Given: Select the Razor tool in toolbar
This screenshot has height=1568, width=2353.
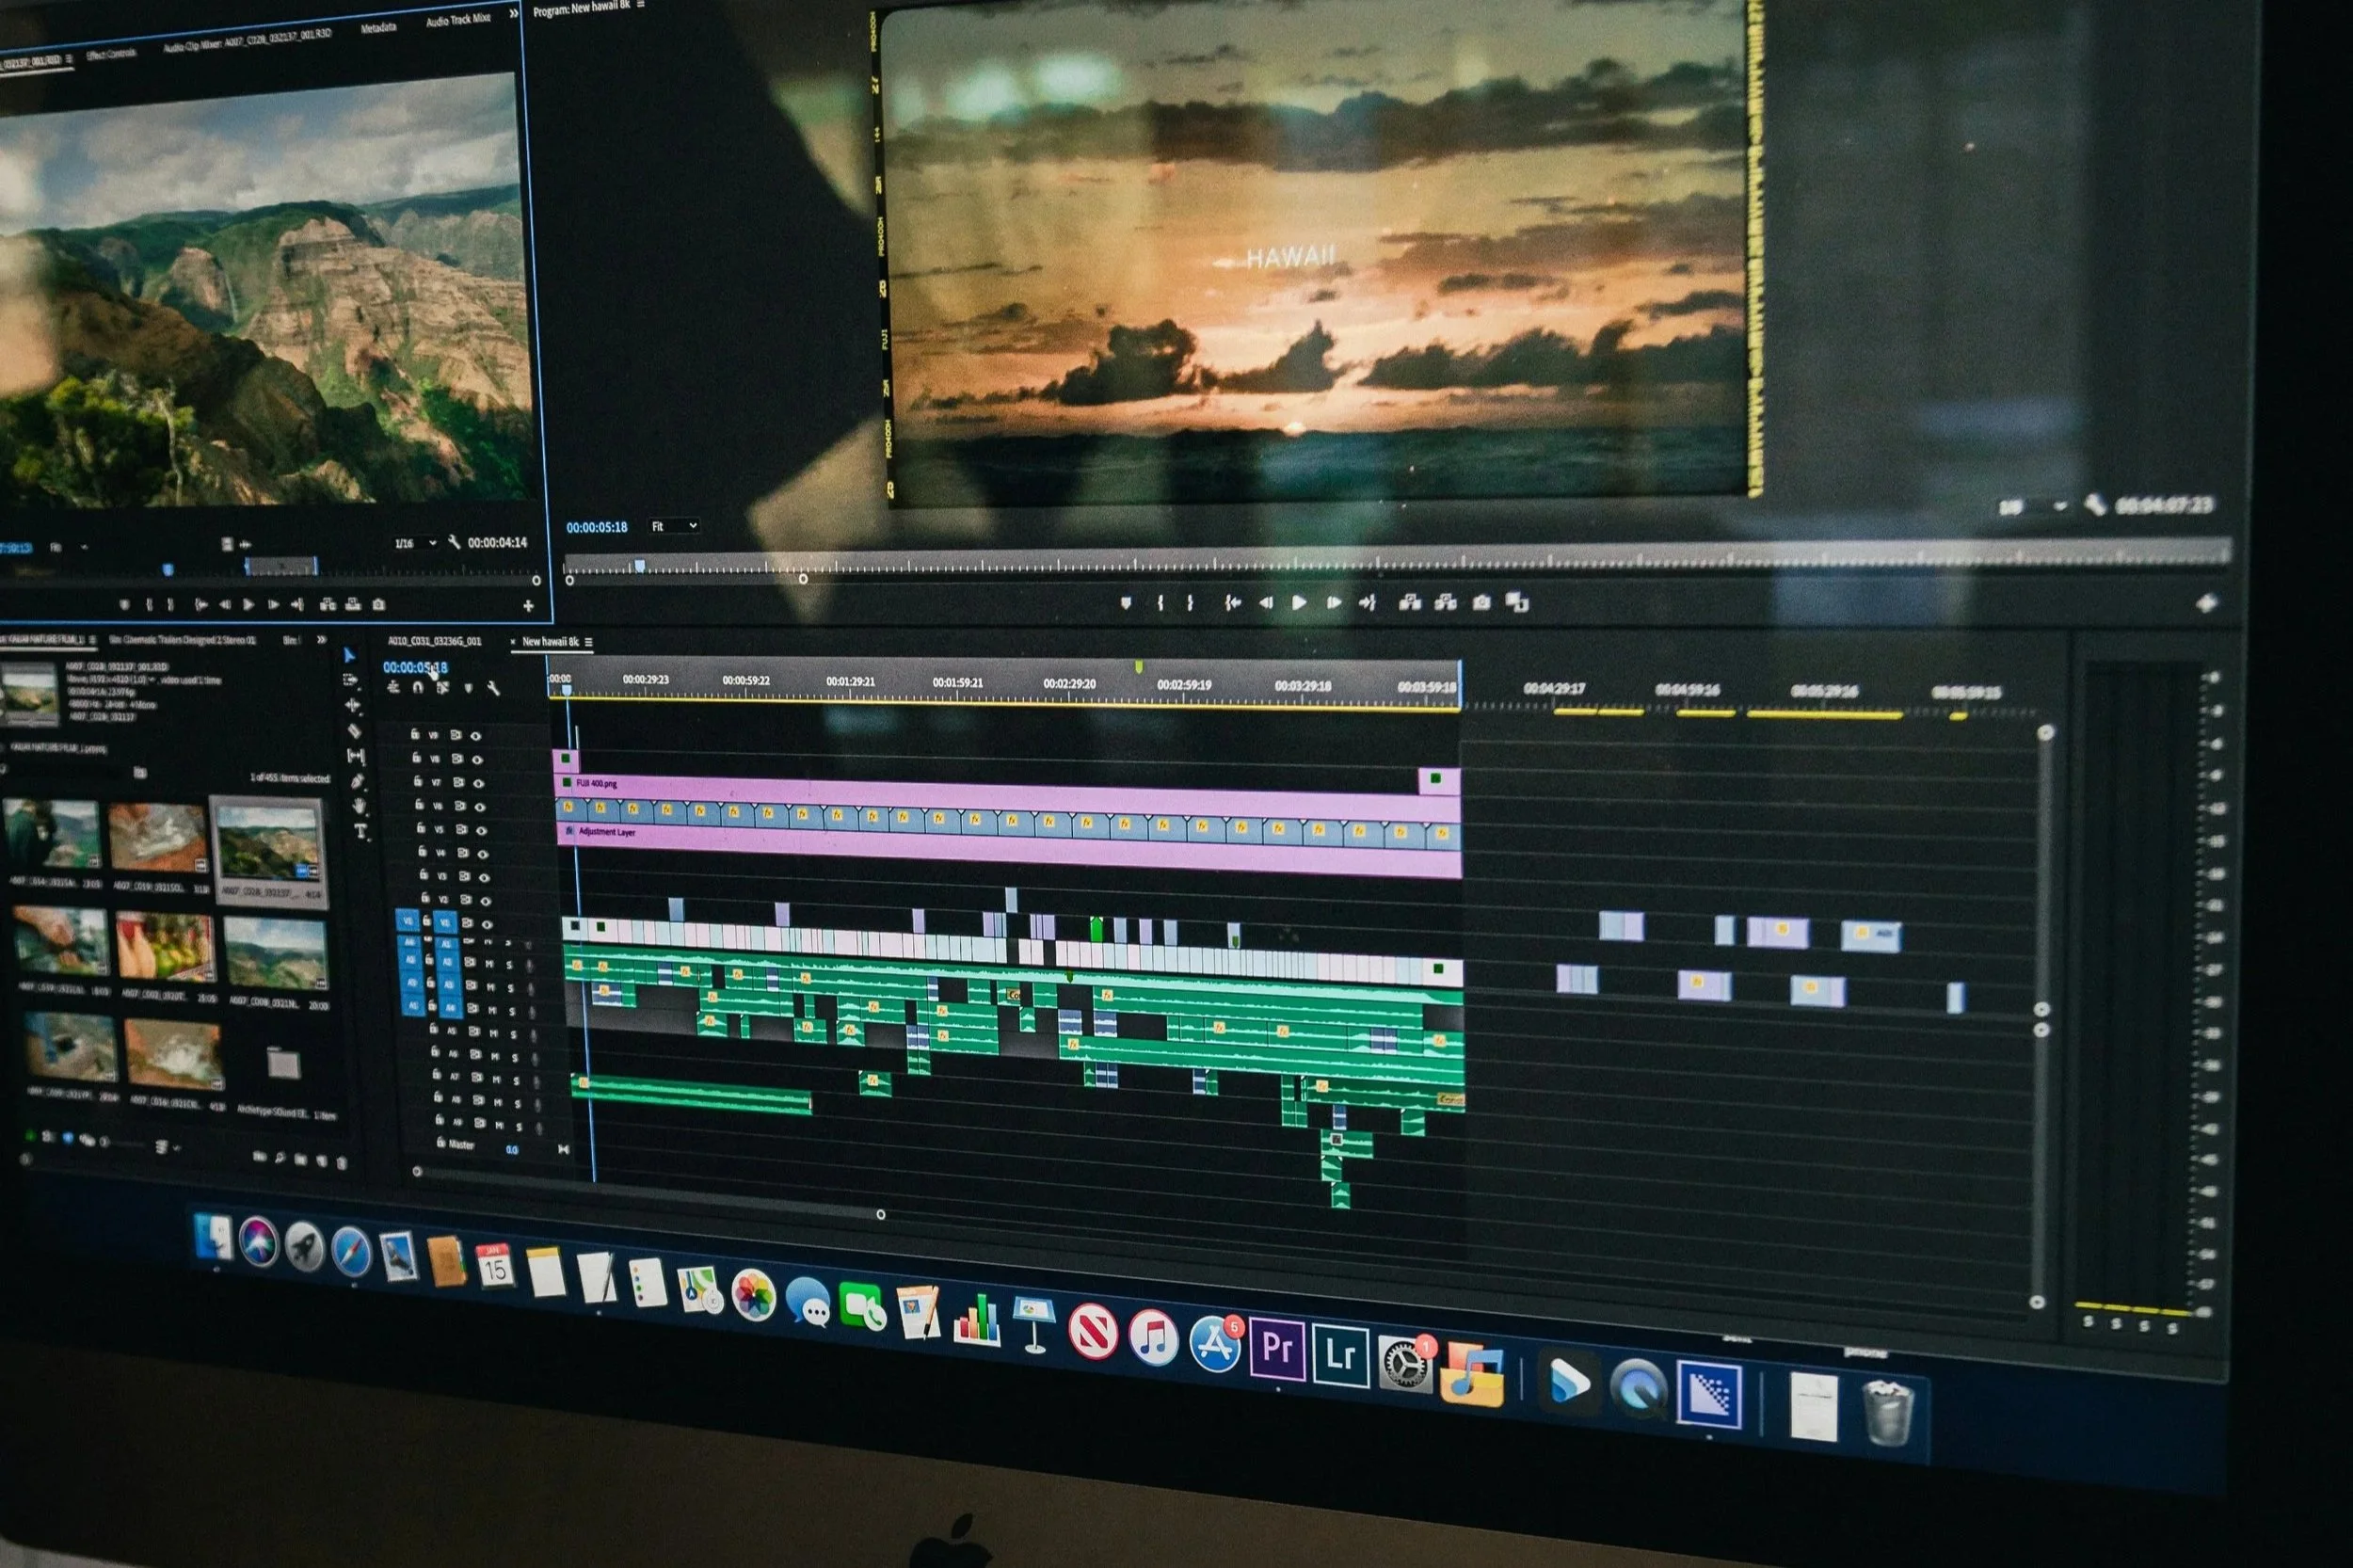Looking at the screenshot, I should (354, 731).
